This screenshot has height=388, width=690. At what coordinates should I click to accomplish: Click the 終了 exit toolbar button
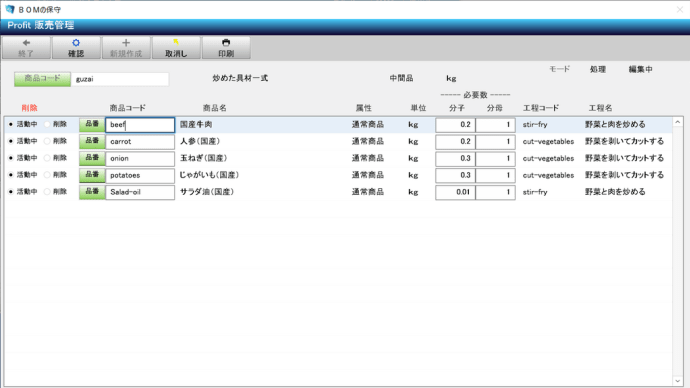pyautogui.click(x=26, y=48)
